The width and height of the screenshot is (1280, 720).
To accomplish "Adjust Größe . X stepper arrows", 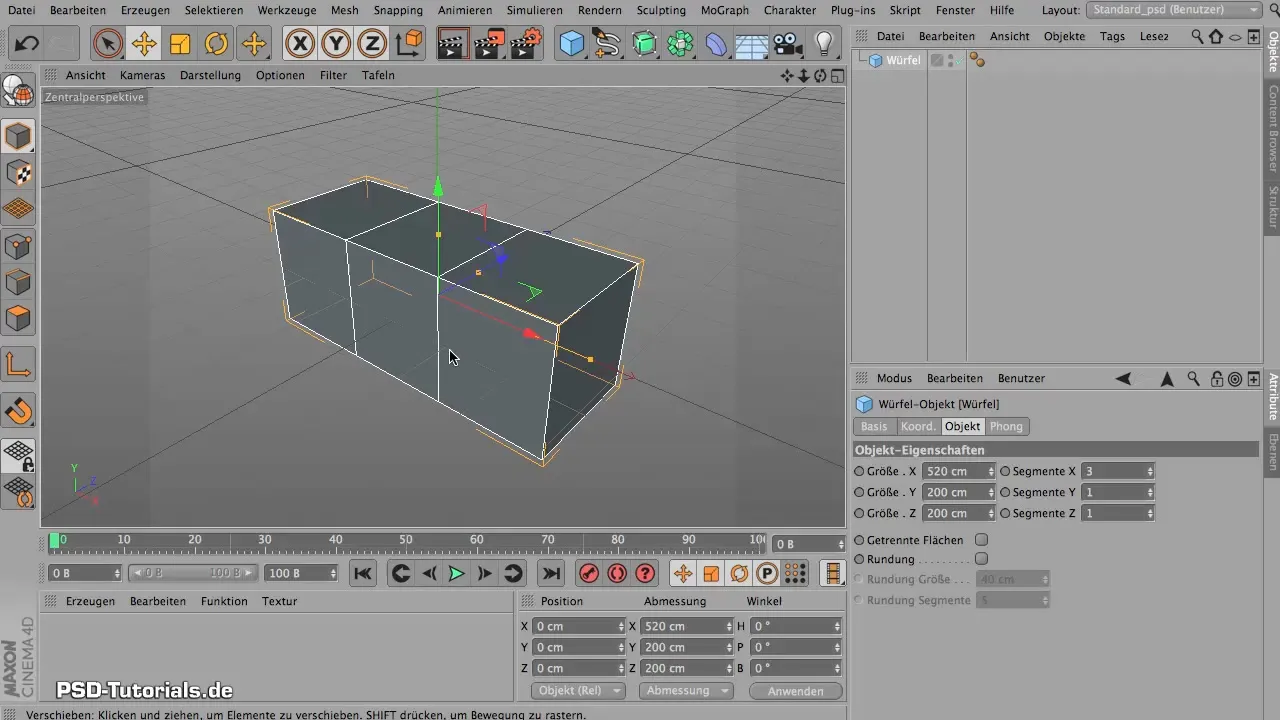I will click(x=991, y=471).
